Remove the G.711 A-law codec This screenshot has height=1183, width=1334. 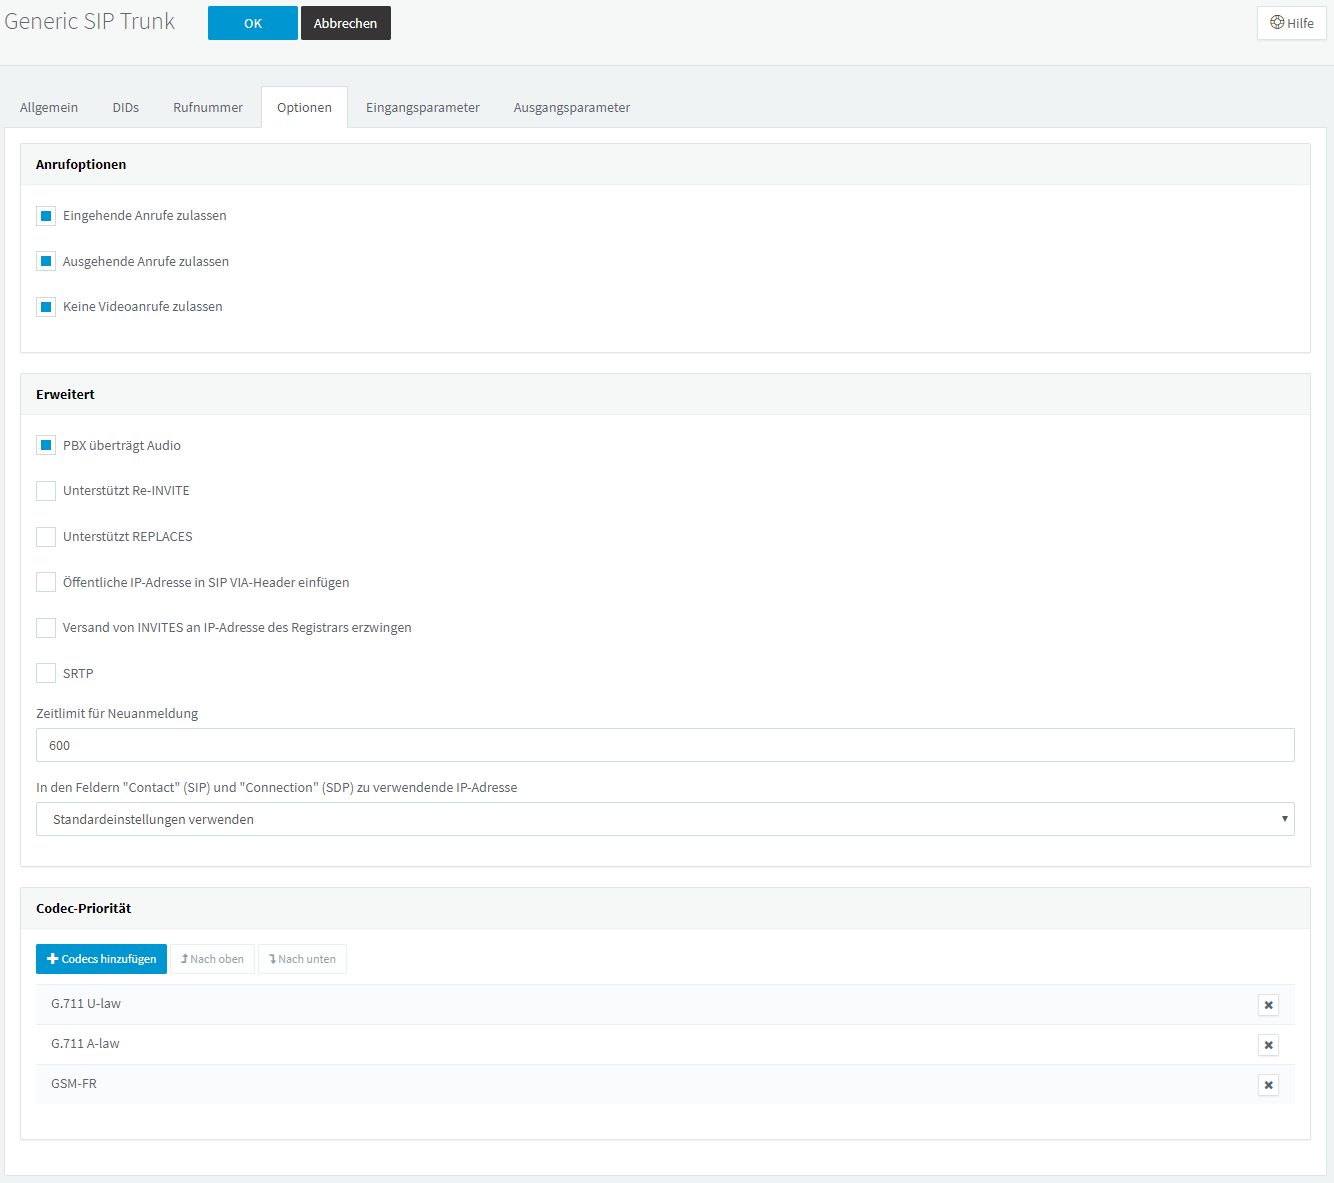click(1268, 1045)
